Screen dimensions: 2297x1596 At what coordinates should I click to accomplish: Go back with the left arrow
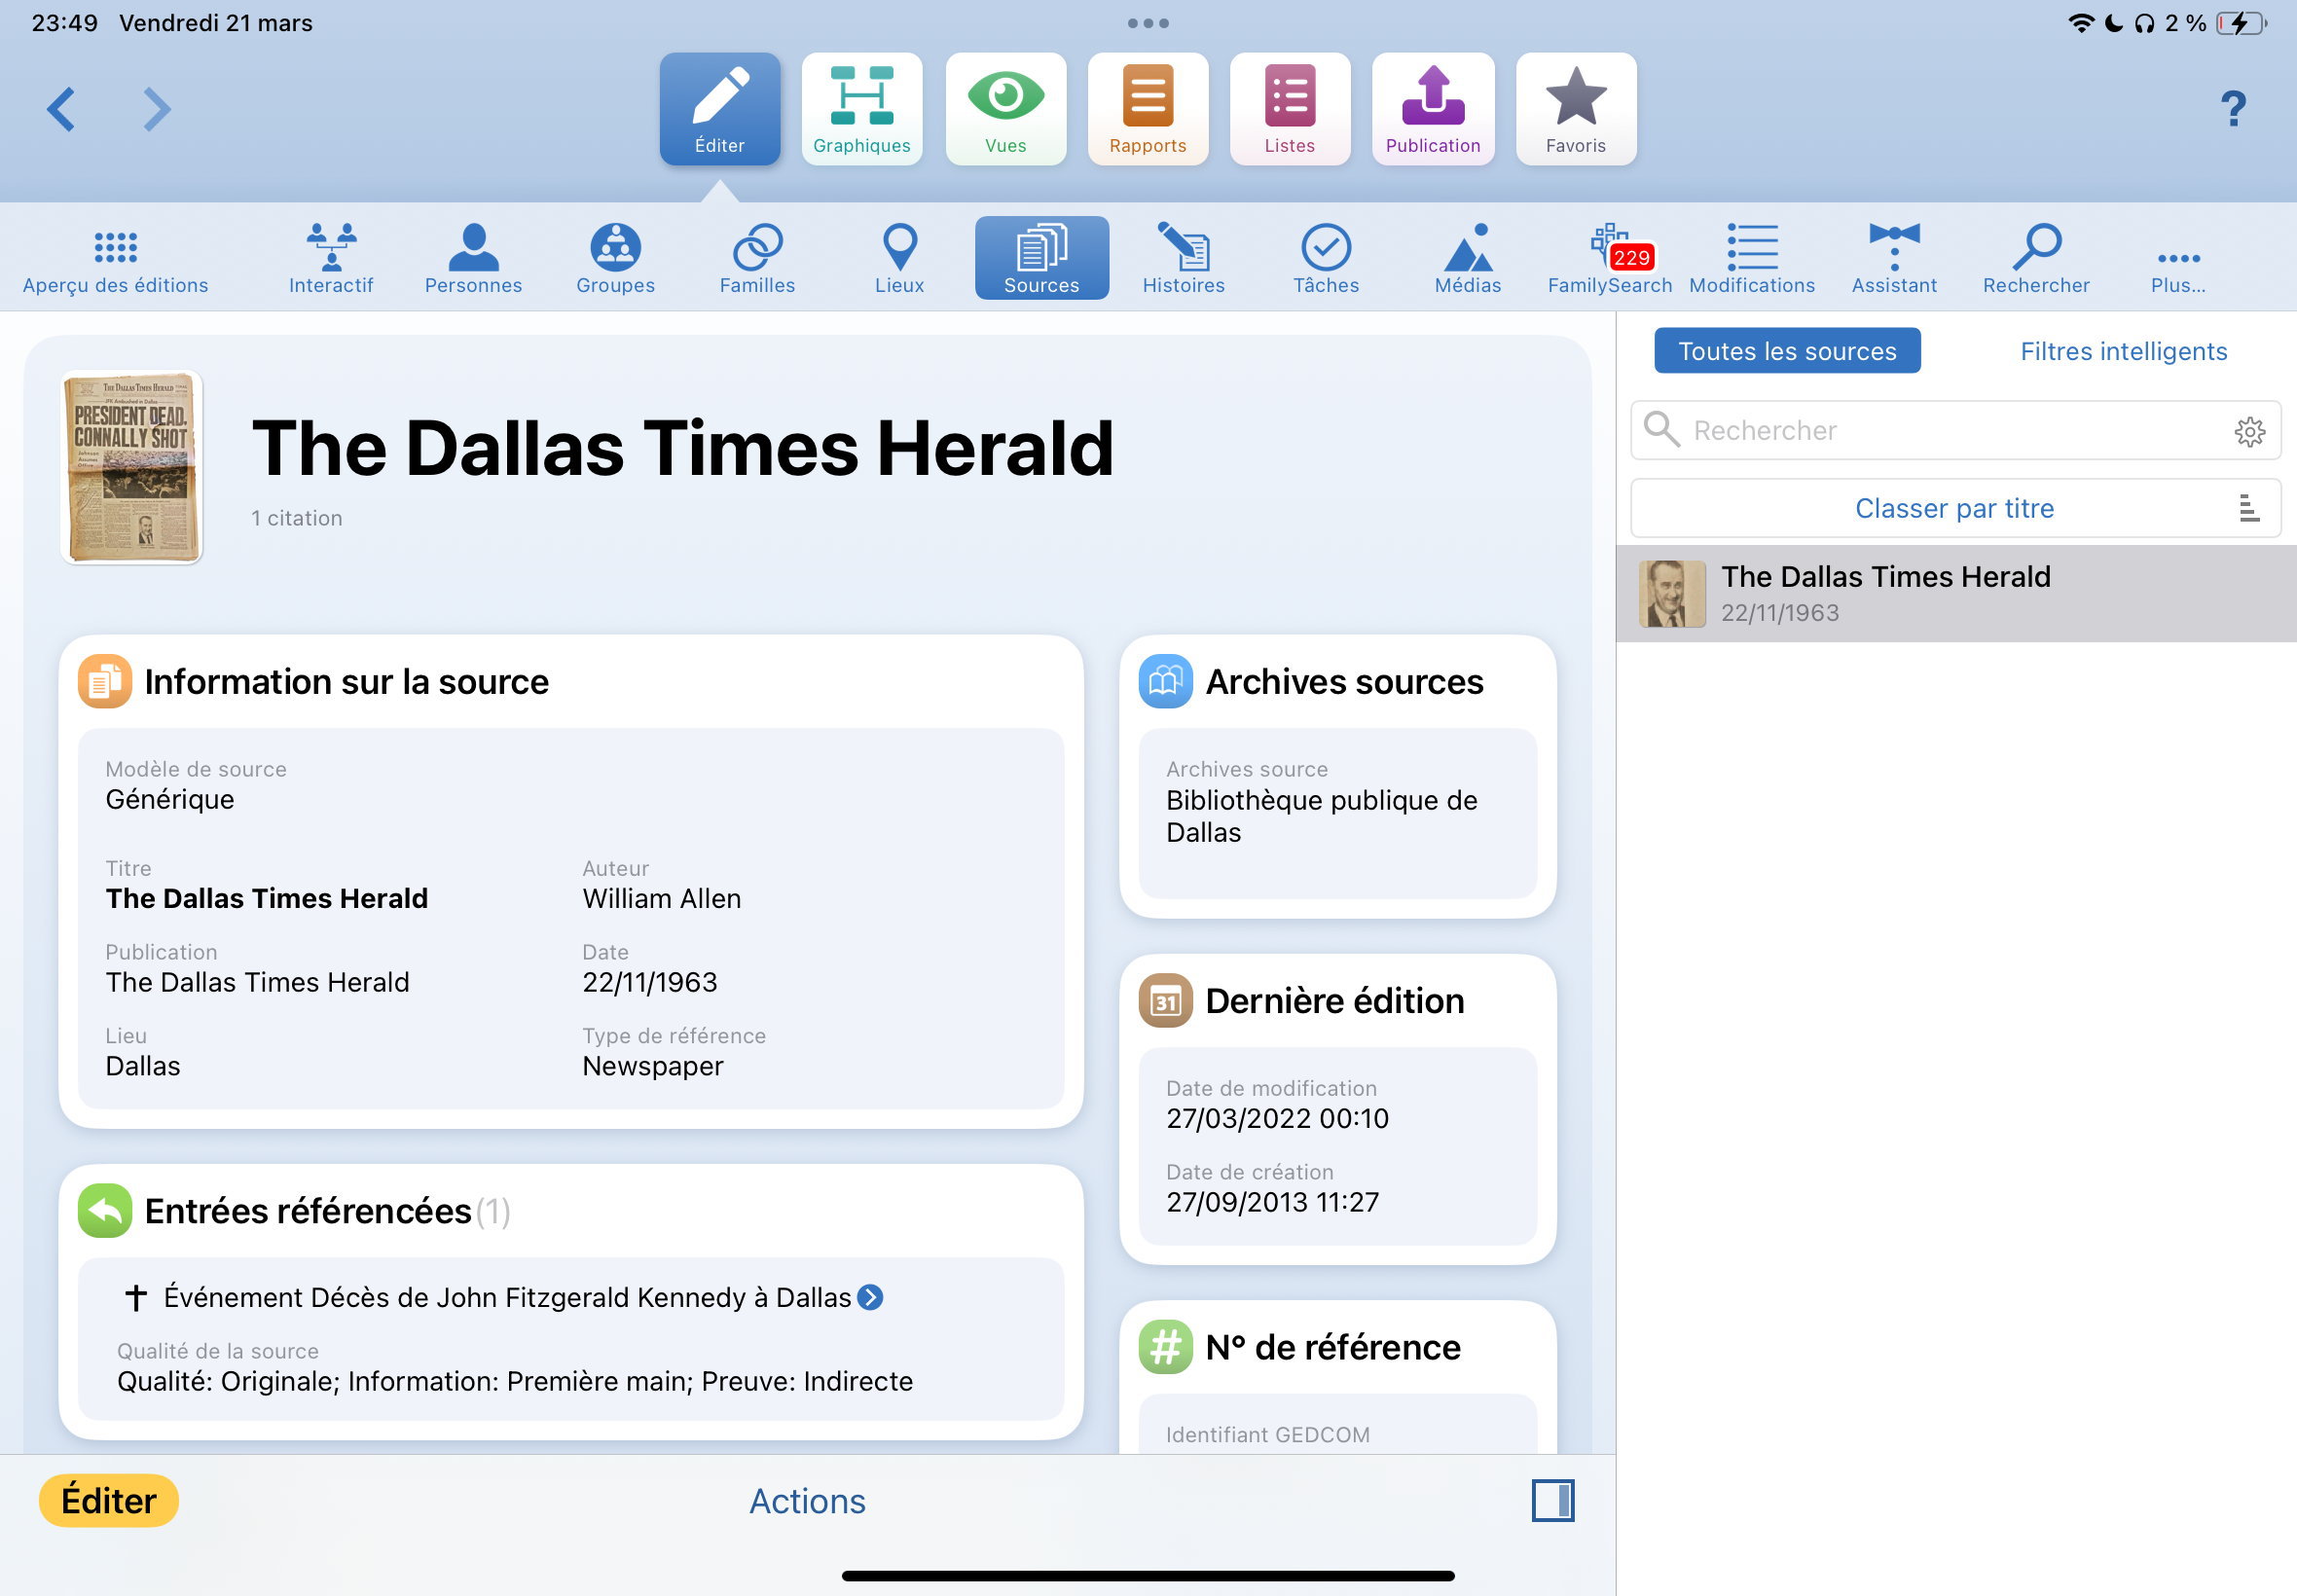[61, 109]
